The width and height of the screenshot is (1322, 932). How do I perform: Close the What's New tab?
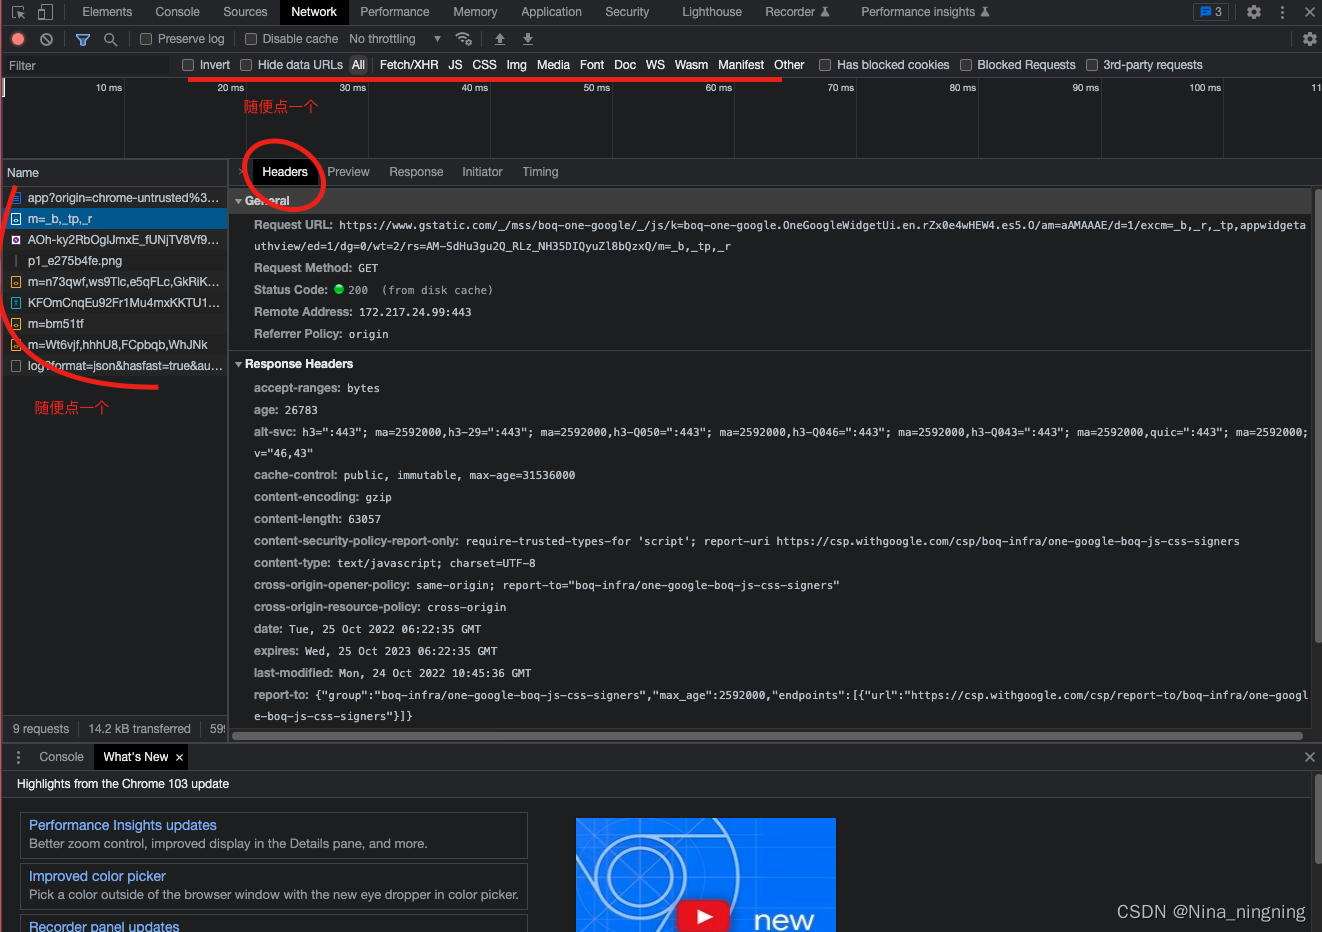[x=179, y=757]
